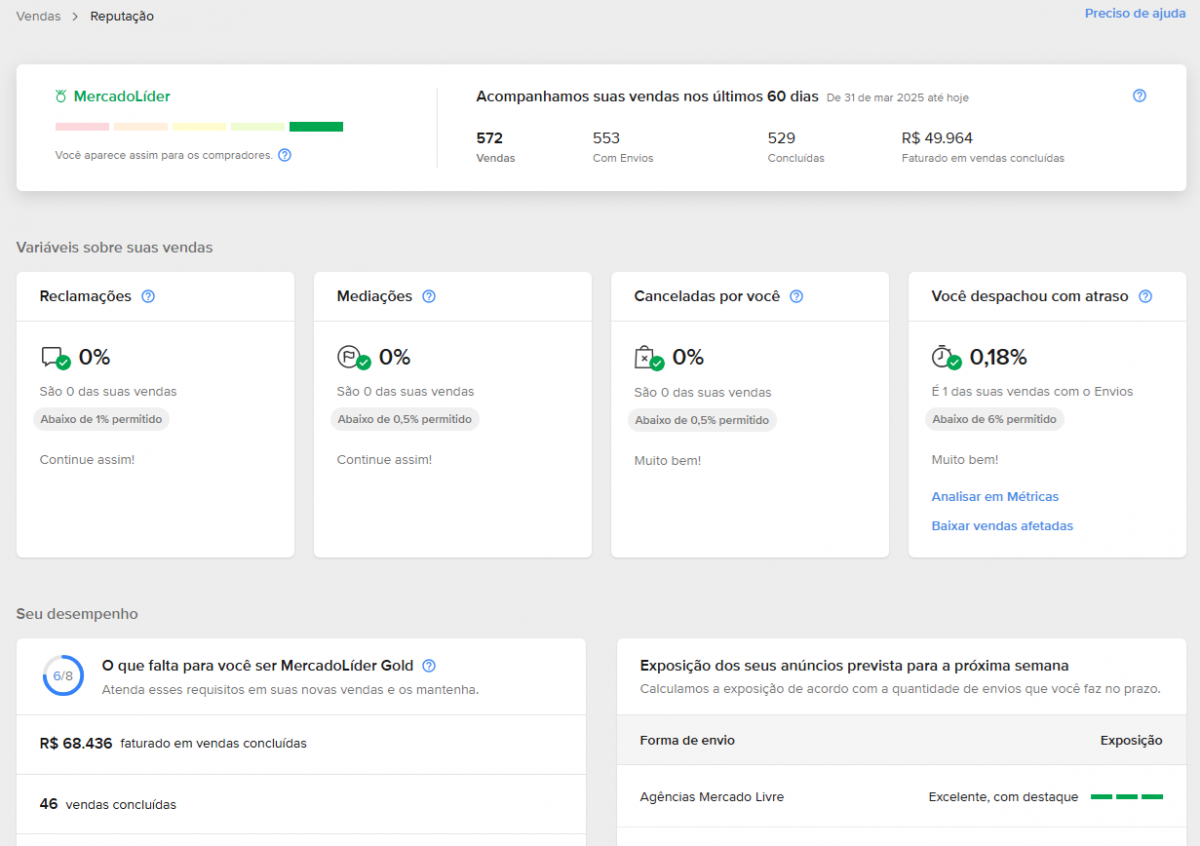Click the '553' Com Envios count
The image size is (1200, 846).
tap(606, 138)
